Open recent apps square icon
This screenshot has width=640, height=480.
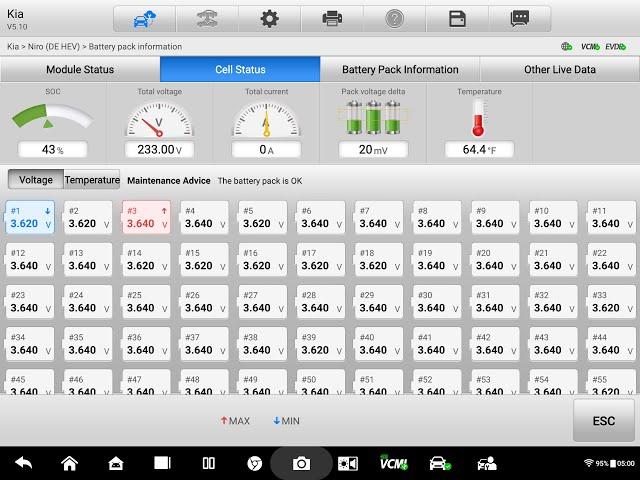coord(162,463)
